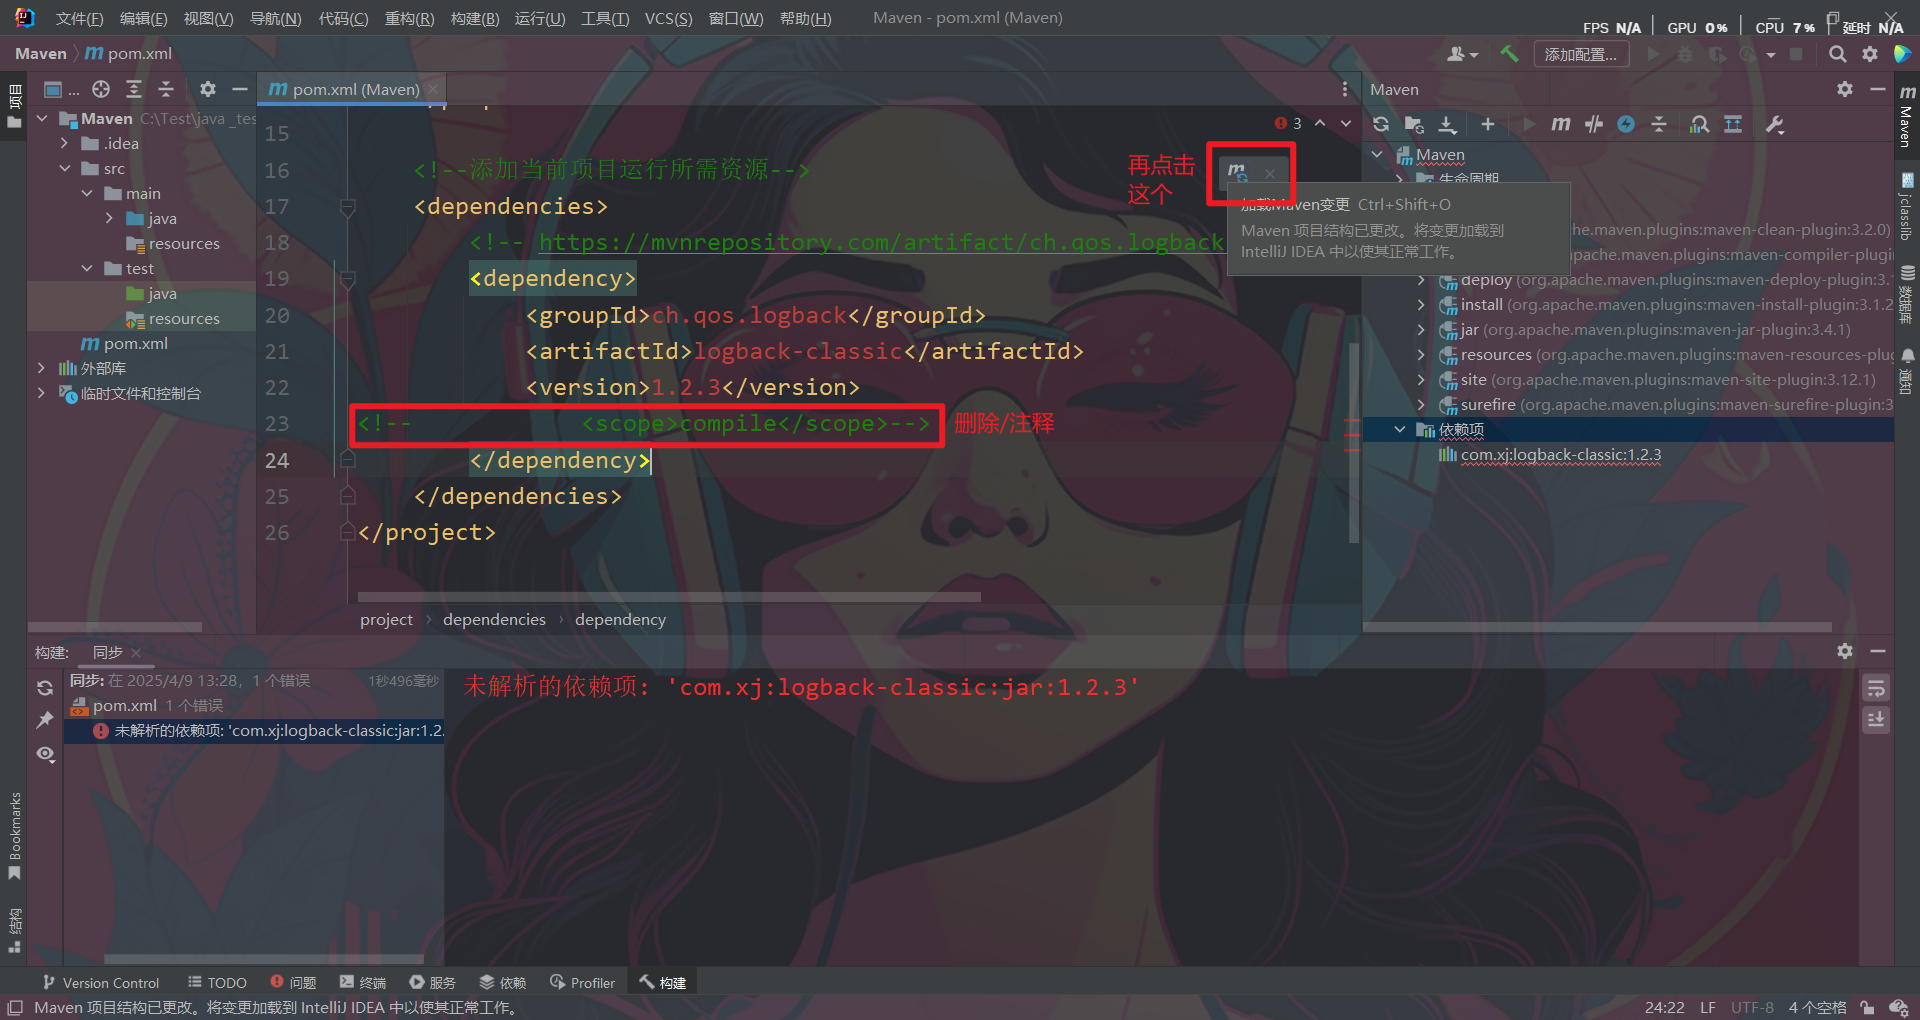This screenshot has height=1020, width=1920.
Task: Open build view eye options
Action: pos(45,753)
